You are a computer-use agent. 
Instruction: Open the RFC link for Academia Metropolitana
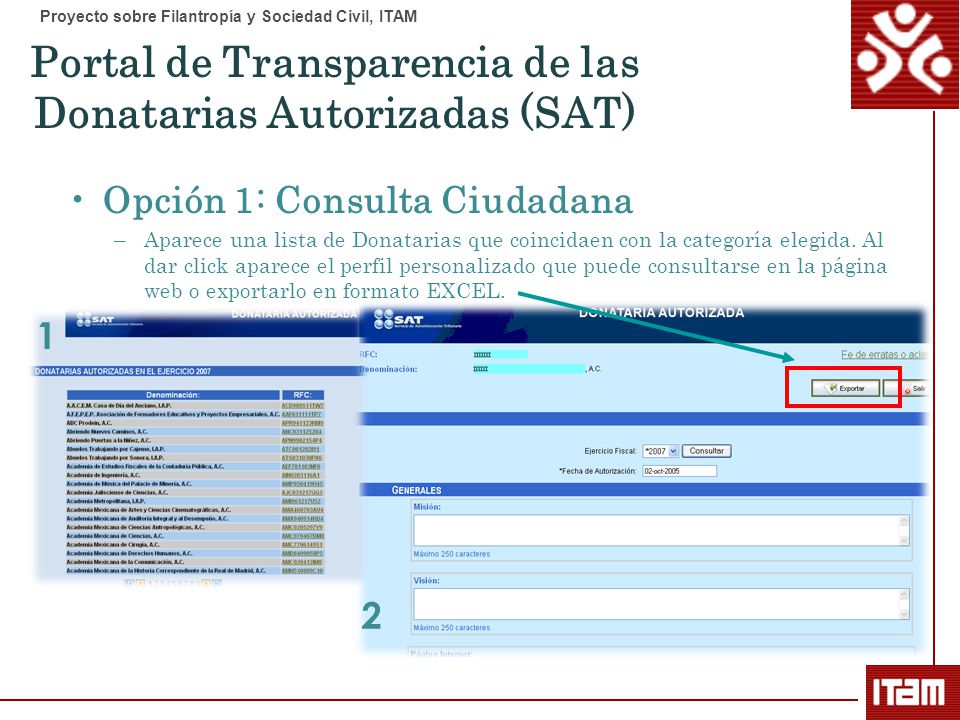tap(301, 501)
